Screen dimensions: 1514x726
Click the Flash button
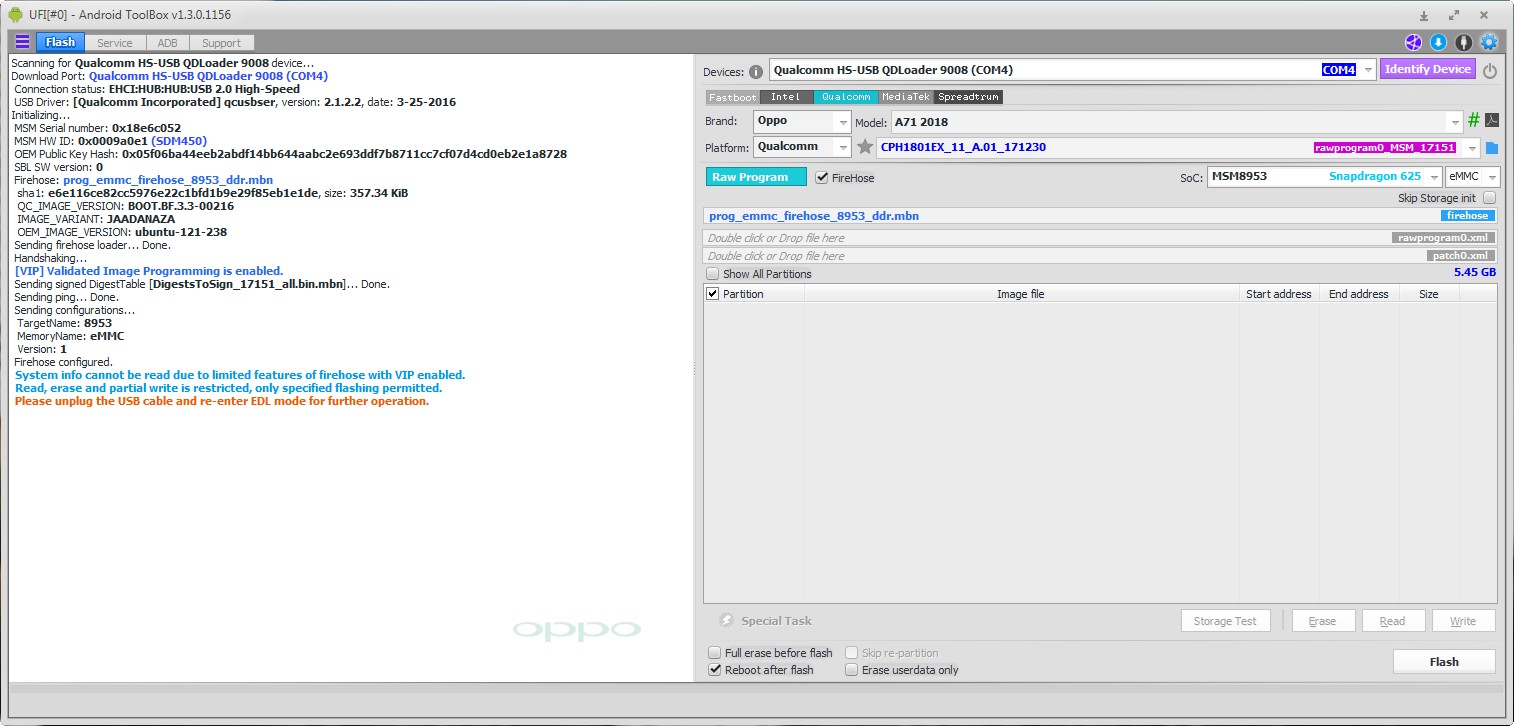point(1444,661)
